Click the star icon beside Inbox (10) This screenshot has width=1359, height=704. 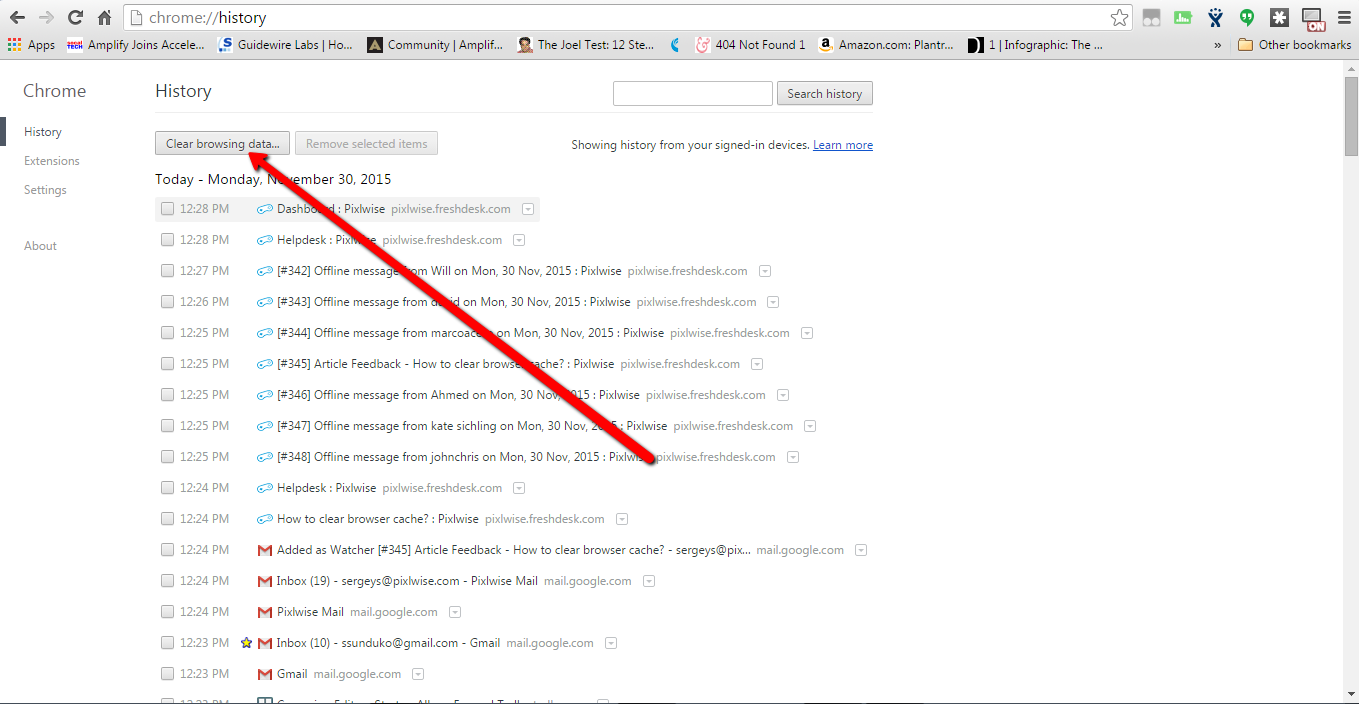tap(247, 643)
